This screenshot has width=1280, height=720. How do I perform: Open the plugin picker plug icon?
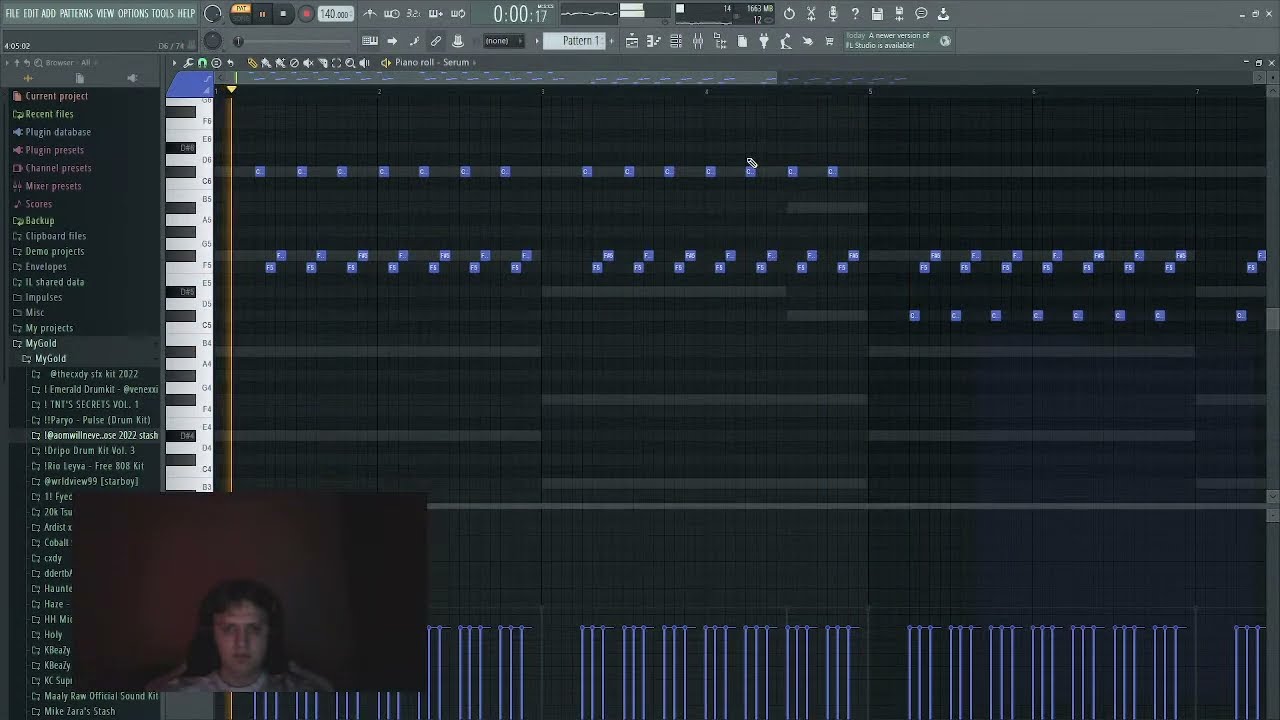[764, 41]
